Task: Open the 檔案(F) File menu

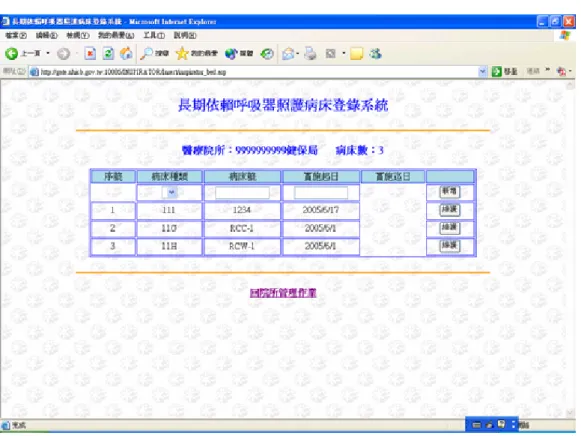Action: [x=16, y=36]
